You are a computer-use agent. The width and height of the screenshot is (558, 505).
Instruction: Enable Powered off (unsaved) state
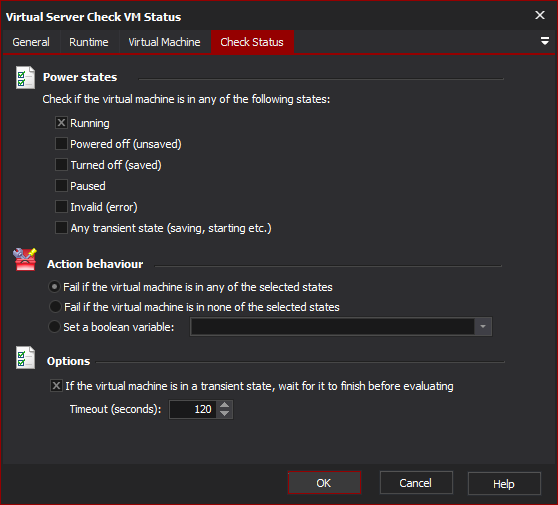tap(61, 144)
